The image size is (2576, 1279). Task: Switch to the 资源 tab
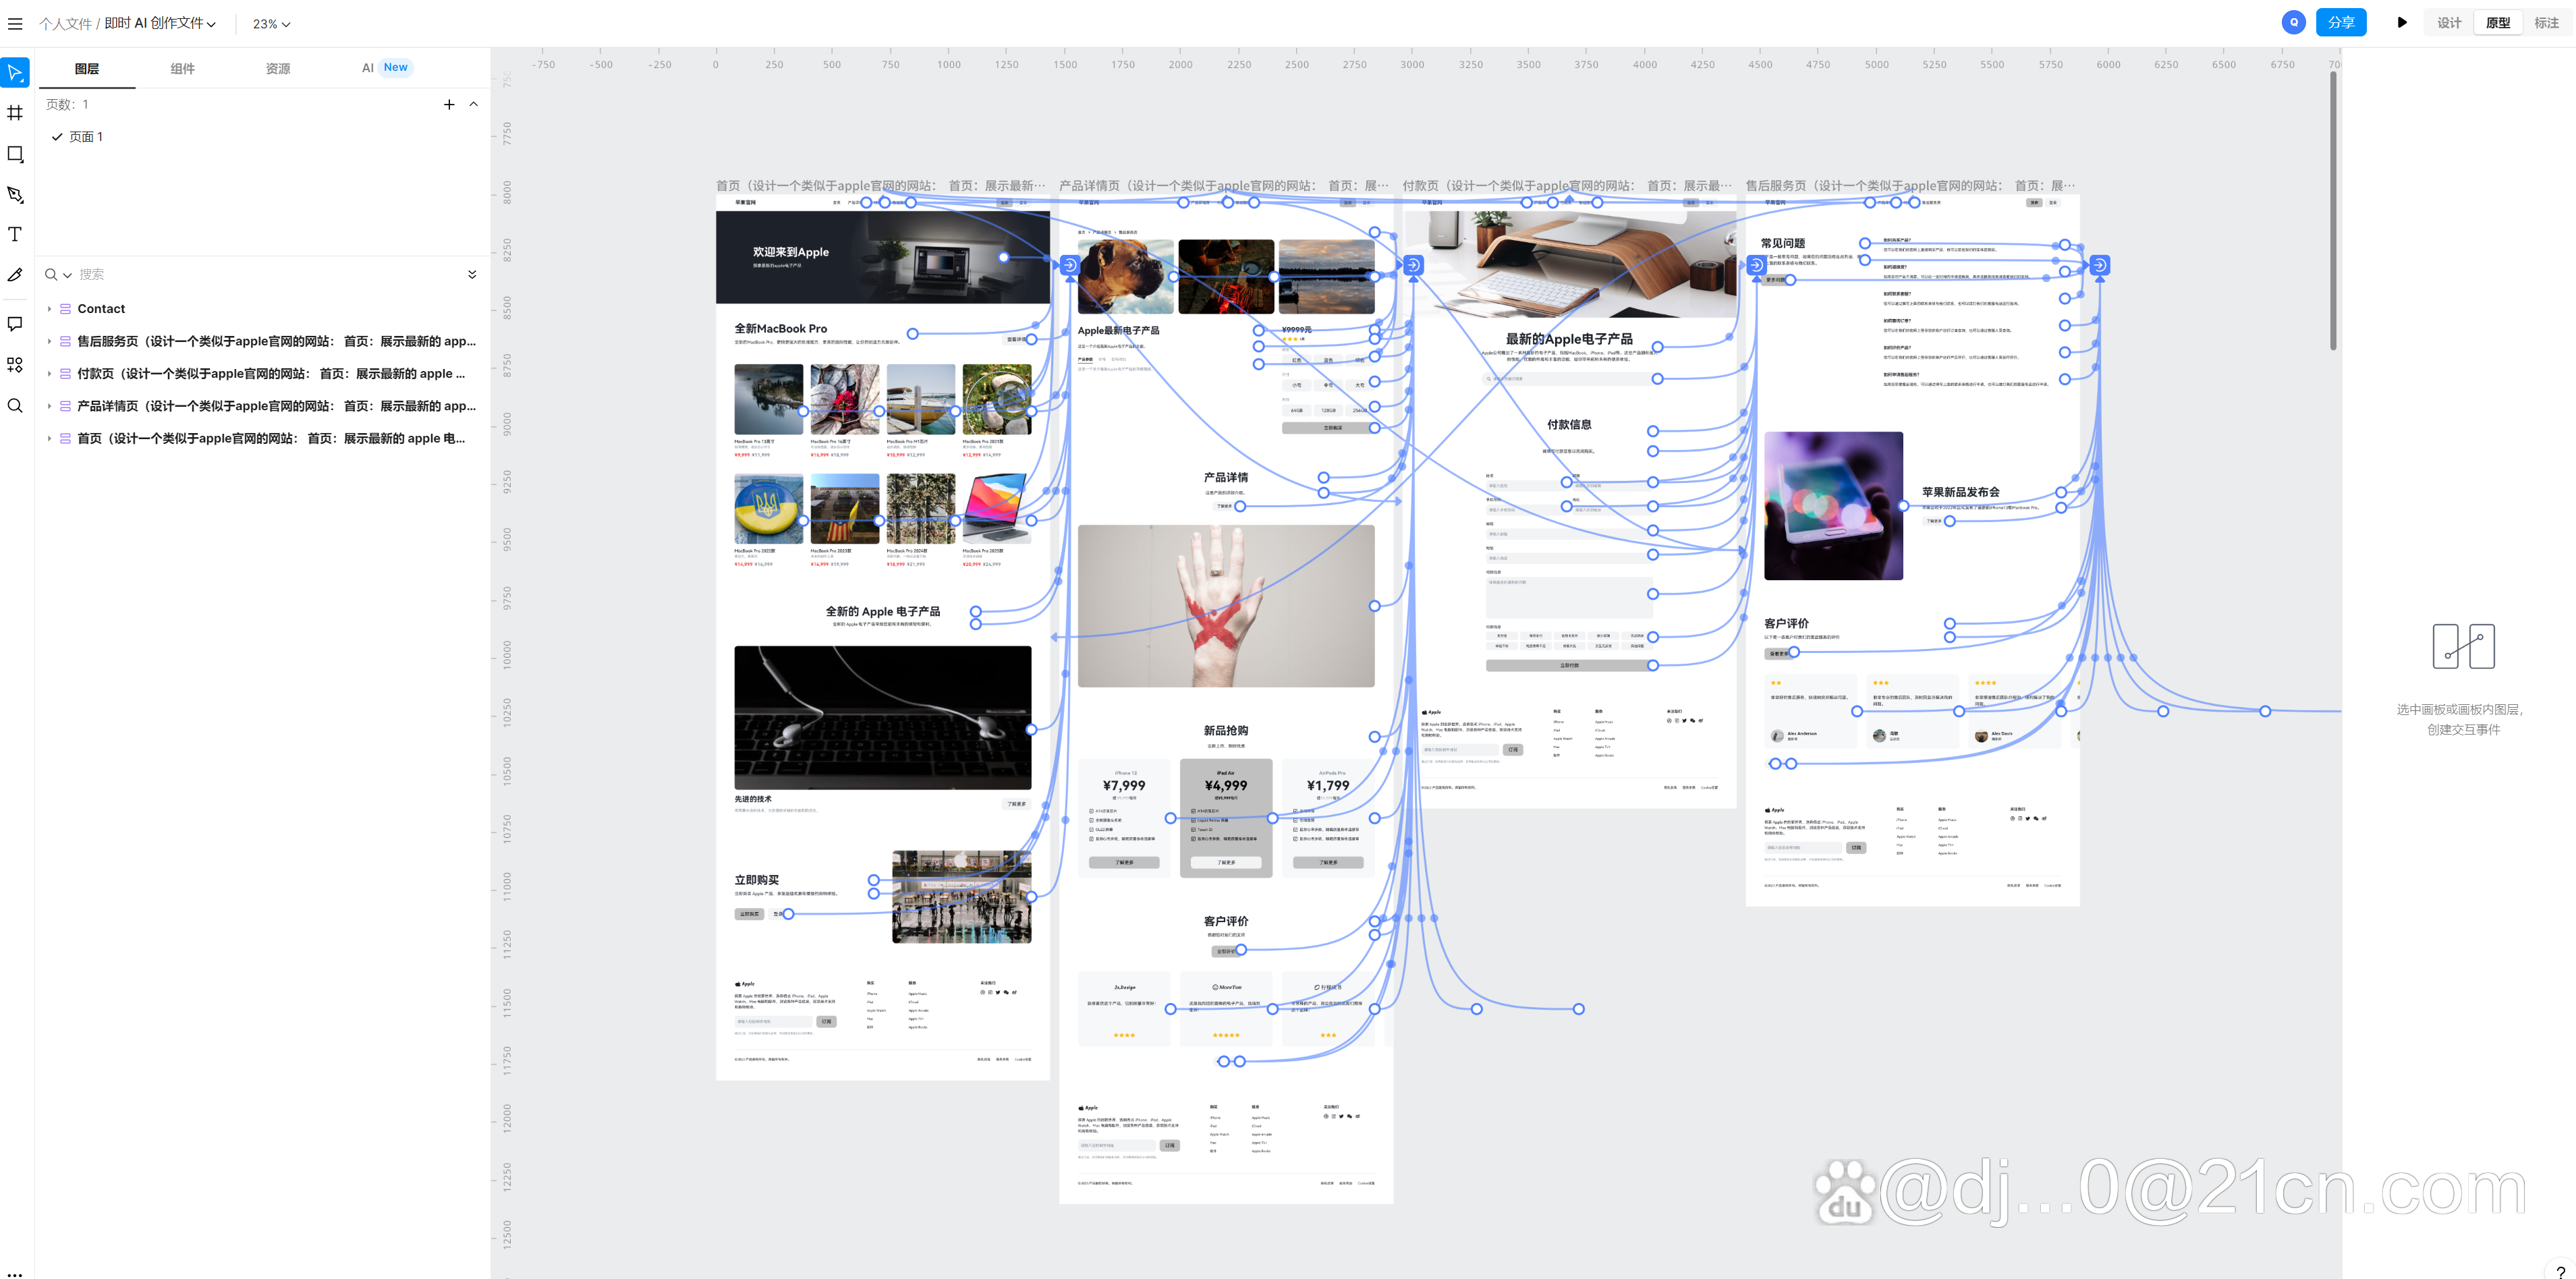pos(278,68)
